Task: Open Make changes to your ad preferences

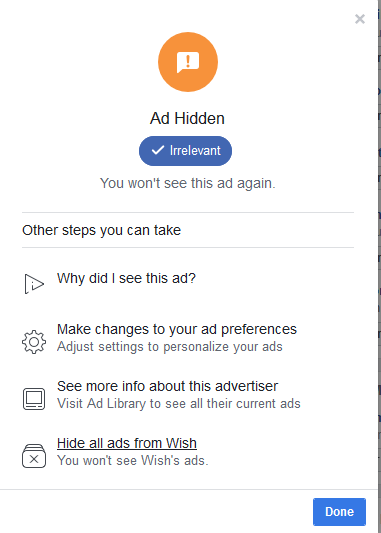Action: coord(177,329)
